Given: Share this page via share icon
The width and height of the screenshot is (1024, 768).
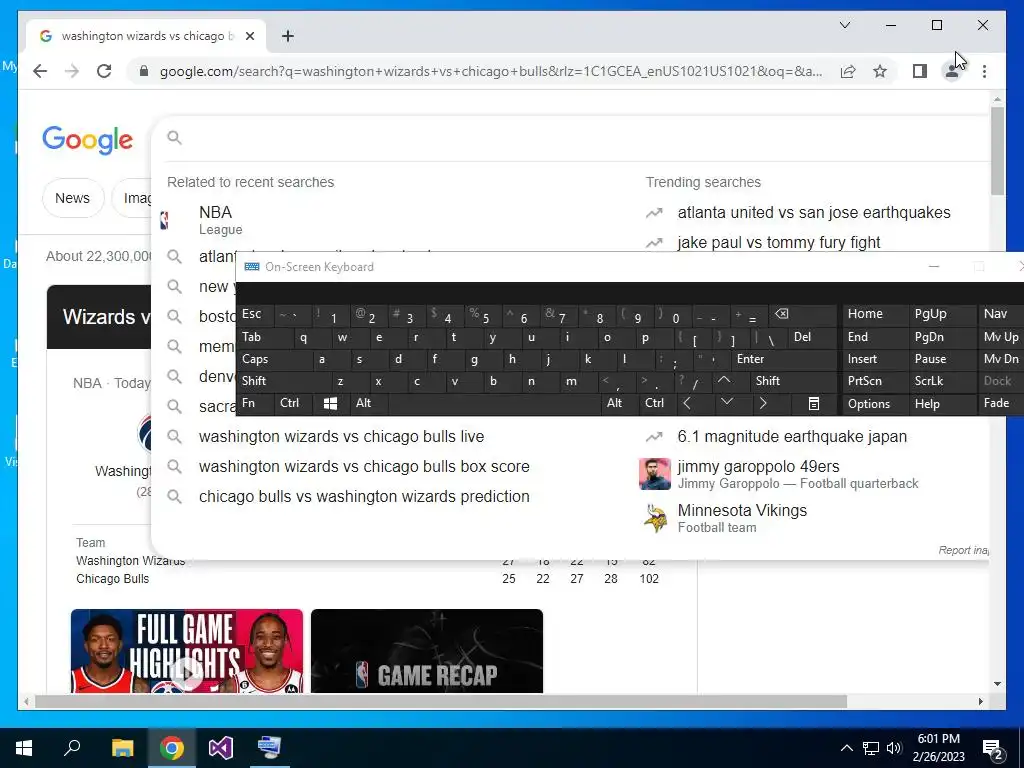Looking at the screenshot, I should click(x=848, y=71).
